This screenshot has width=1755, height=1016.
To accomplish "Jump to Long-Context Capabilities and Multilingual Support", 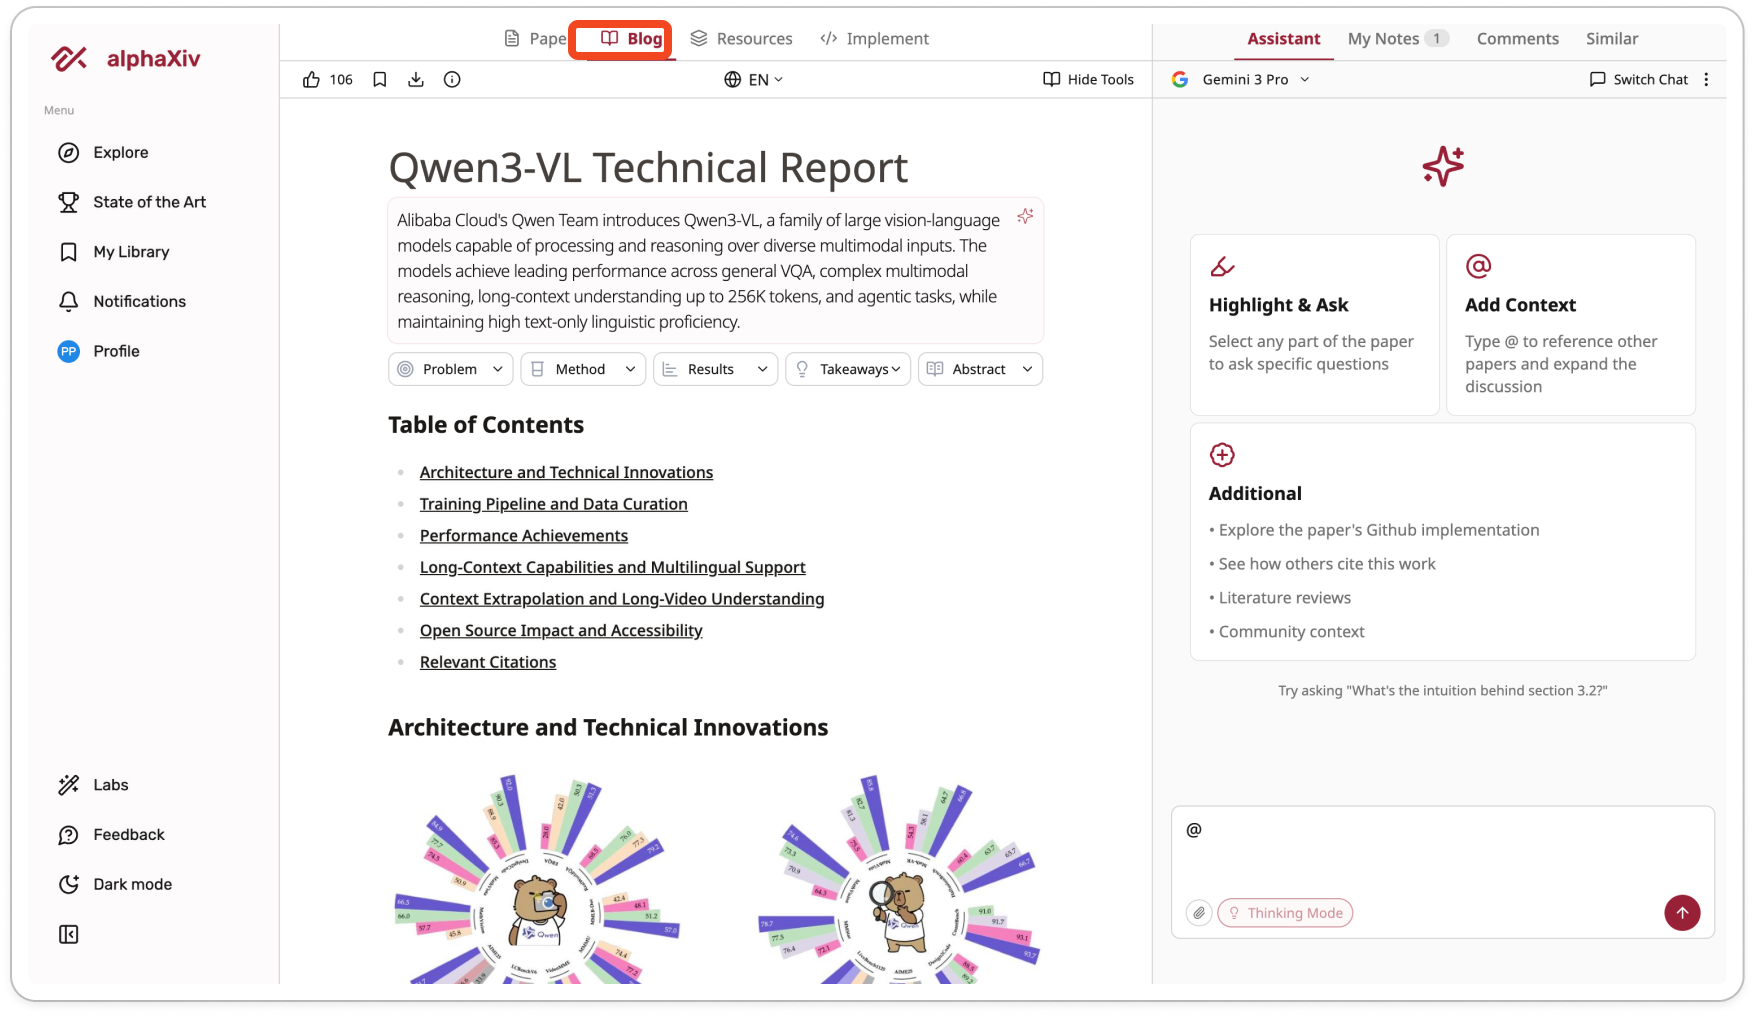I will (612, 567).
